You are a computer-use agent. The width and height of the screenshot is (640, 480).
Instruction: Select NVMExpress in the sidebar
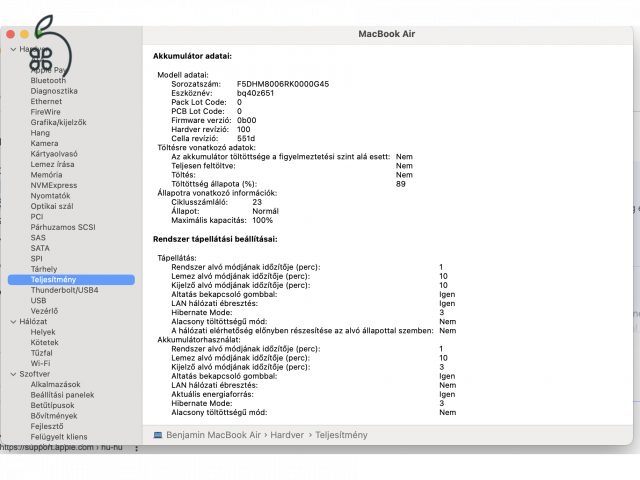(53, 185)
